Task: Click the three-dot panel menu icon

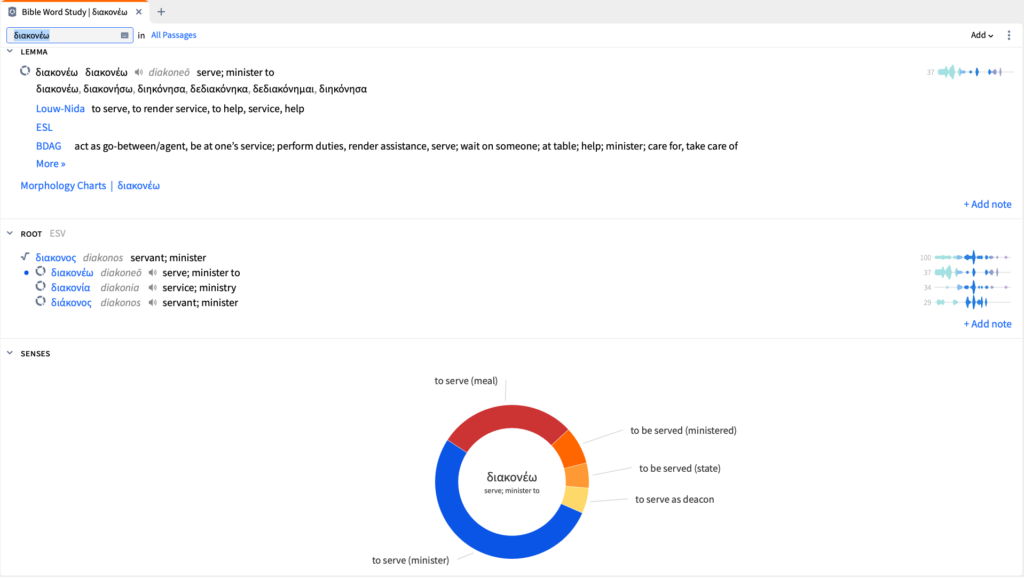Action: (x=1009, y=35)
